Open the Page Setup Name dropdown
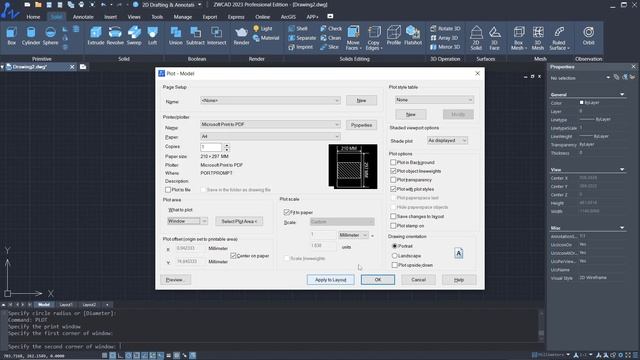This screenshot has width=640, height=360. coord(270,100)
